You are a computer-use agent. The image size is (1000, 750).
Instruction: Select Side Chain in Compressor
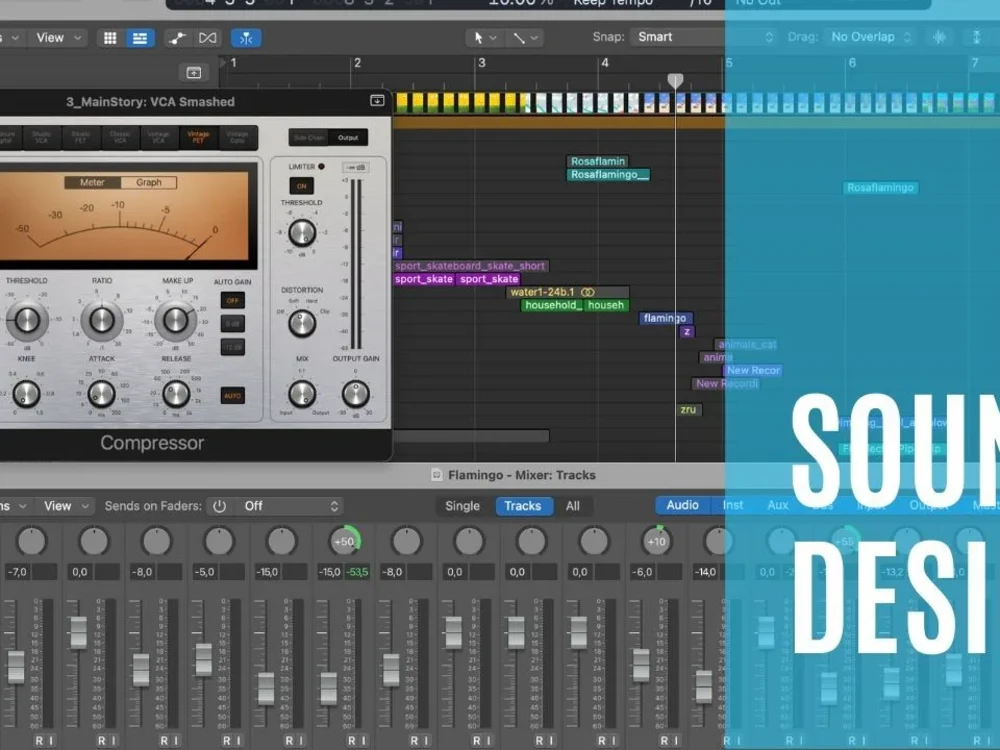click(309, 138)
